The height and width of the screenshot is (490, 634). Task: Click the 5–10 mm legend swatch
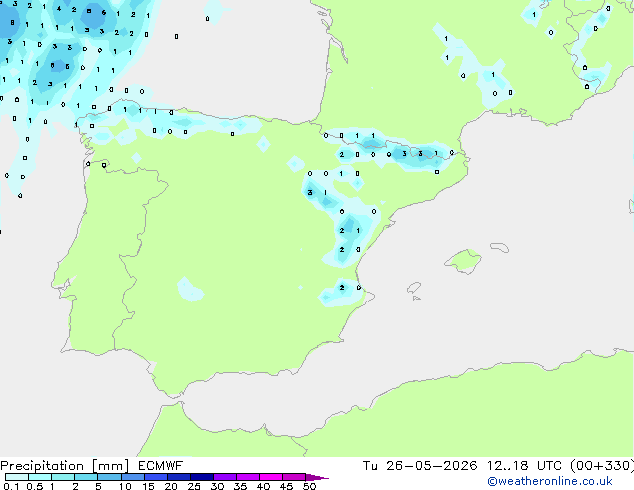pos(109,477)
